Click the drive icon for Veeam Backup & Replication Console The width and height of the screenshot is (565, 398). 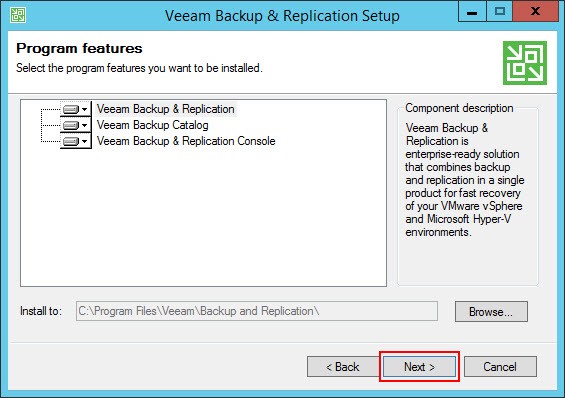pos(71,141)
